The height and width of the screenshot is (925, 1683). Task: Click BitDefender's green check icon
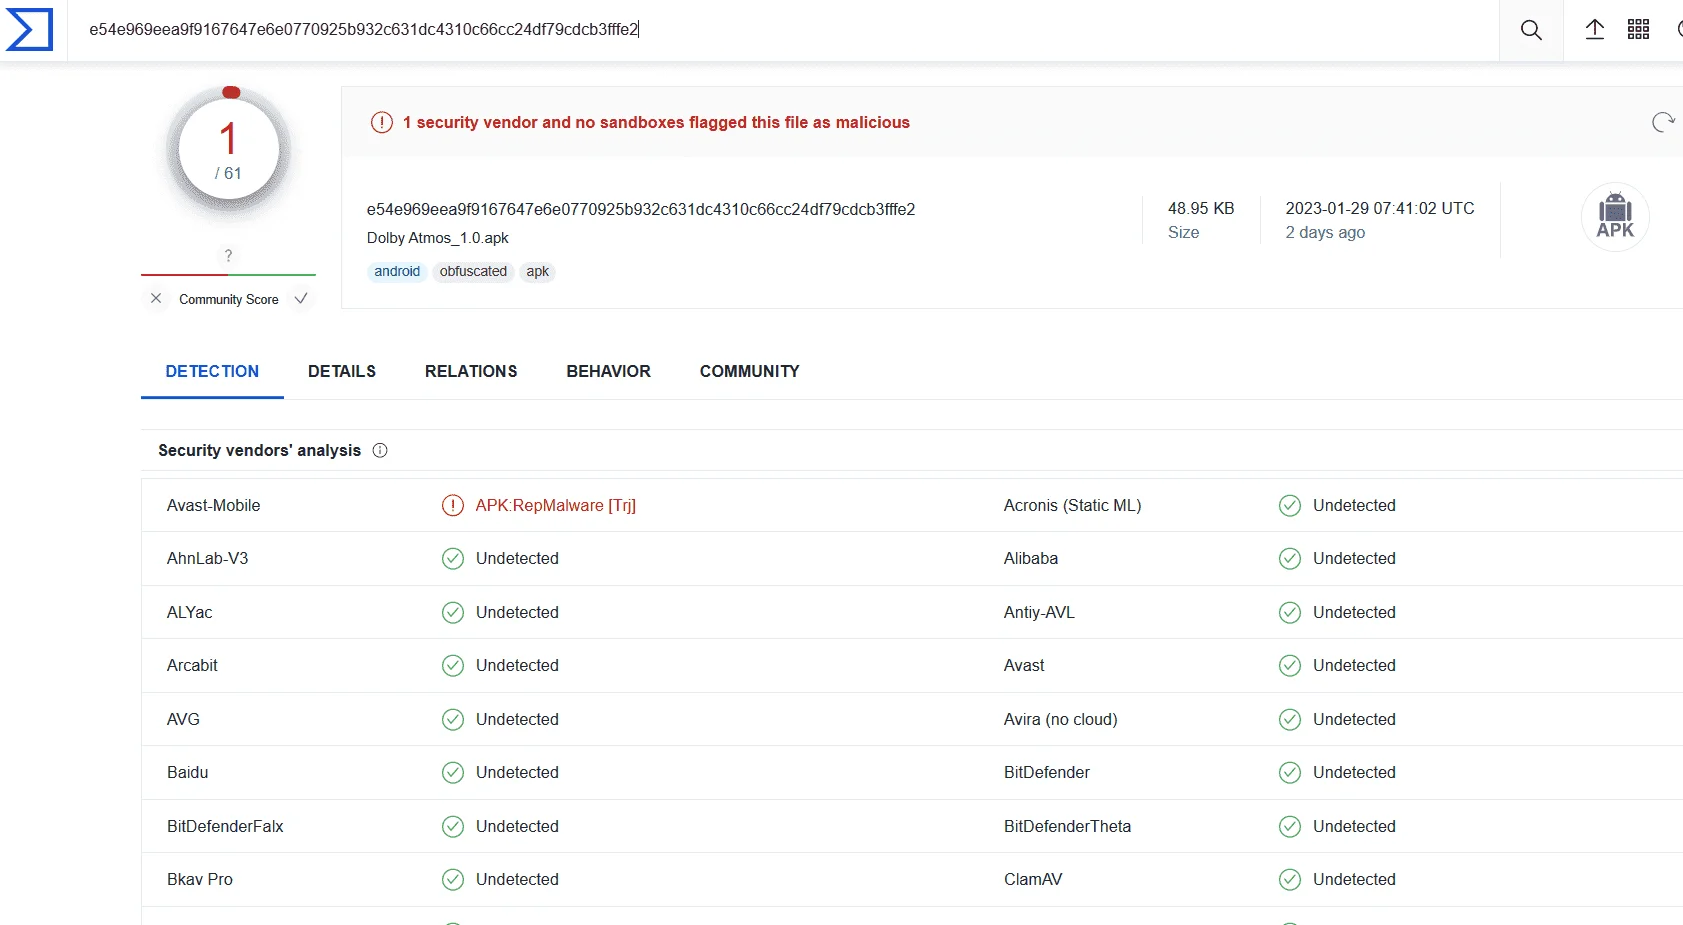(1290, 772)
